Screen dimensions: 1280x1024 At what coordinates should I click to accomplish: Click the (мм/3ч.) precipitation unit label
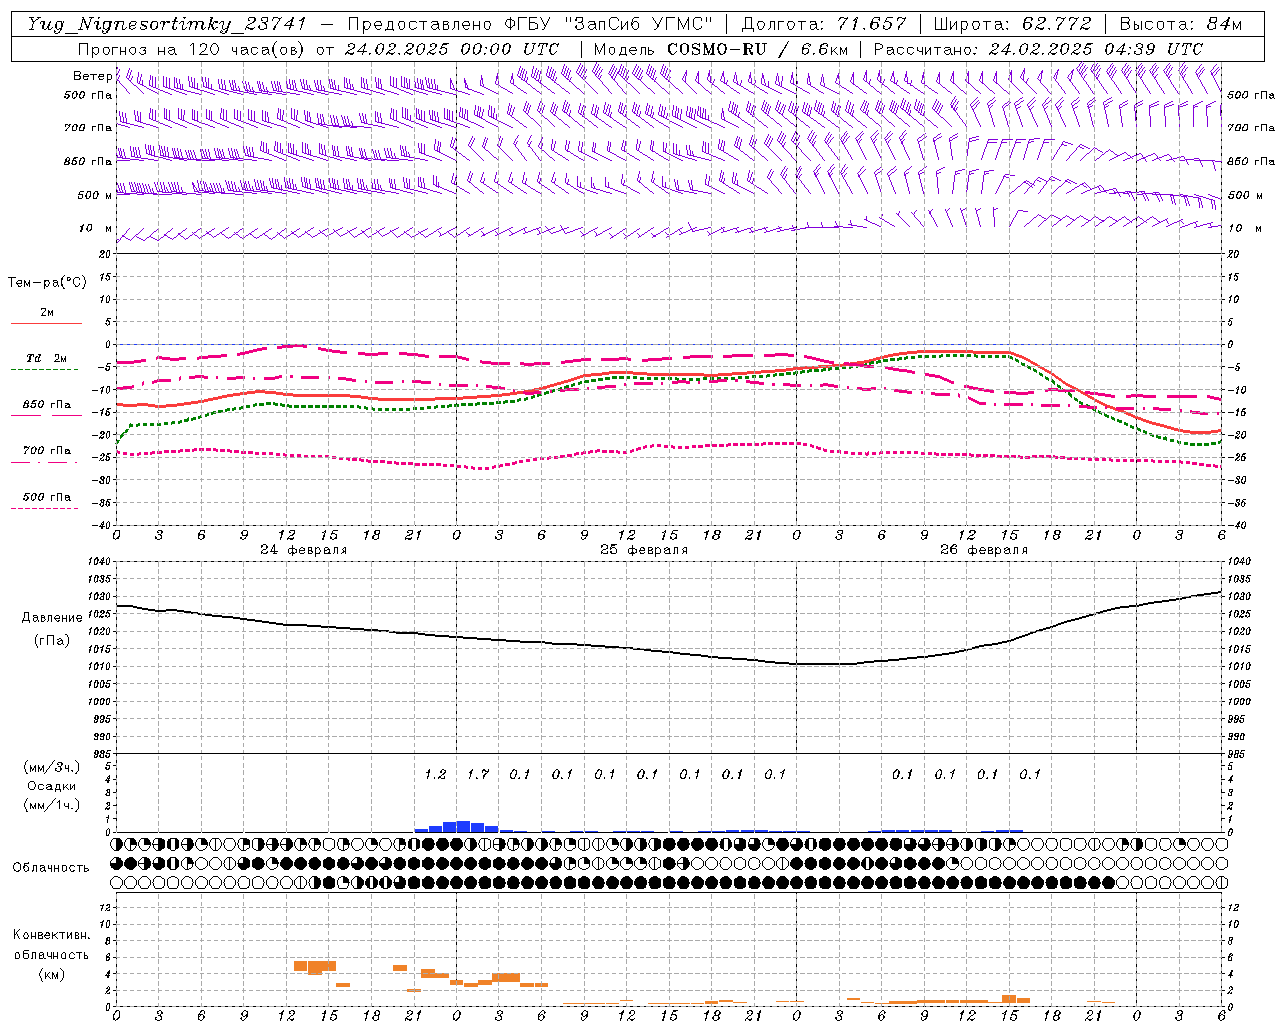coord(51,767)
